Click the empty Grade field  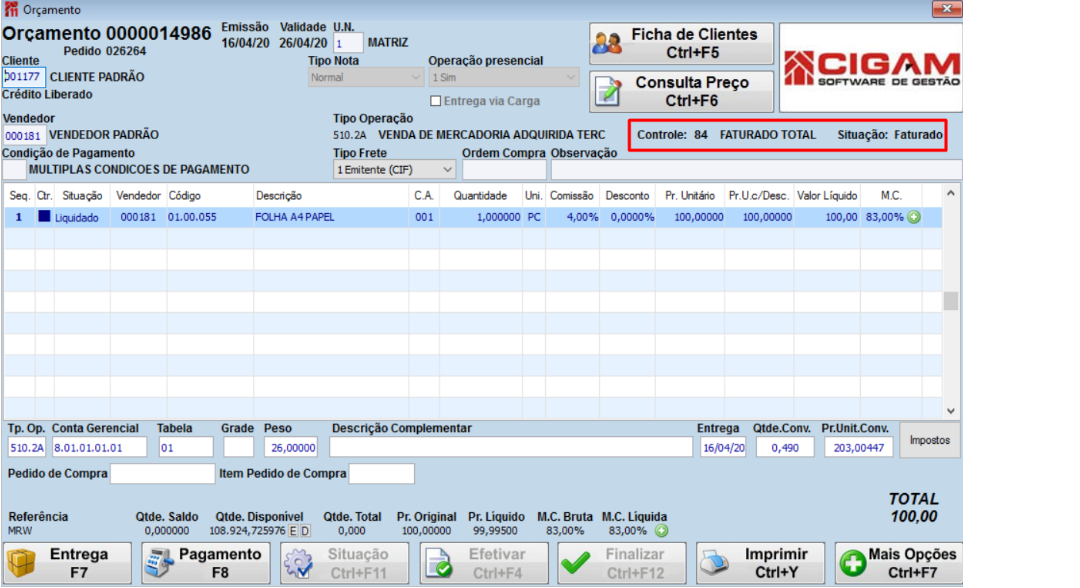238,448
